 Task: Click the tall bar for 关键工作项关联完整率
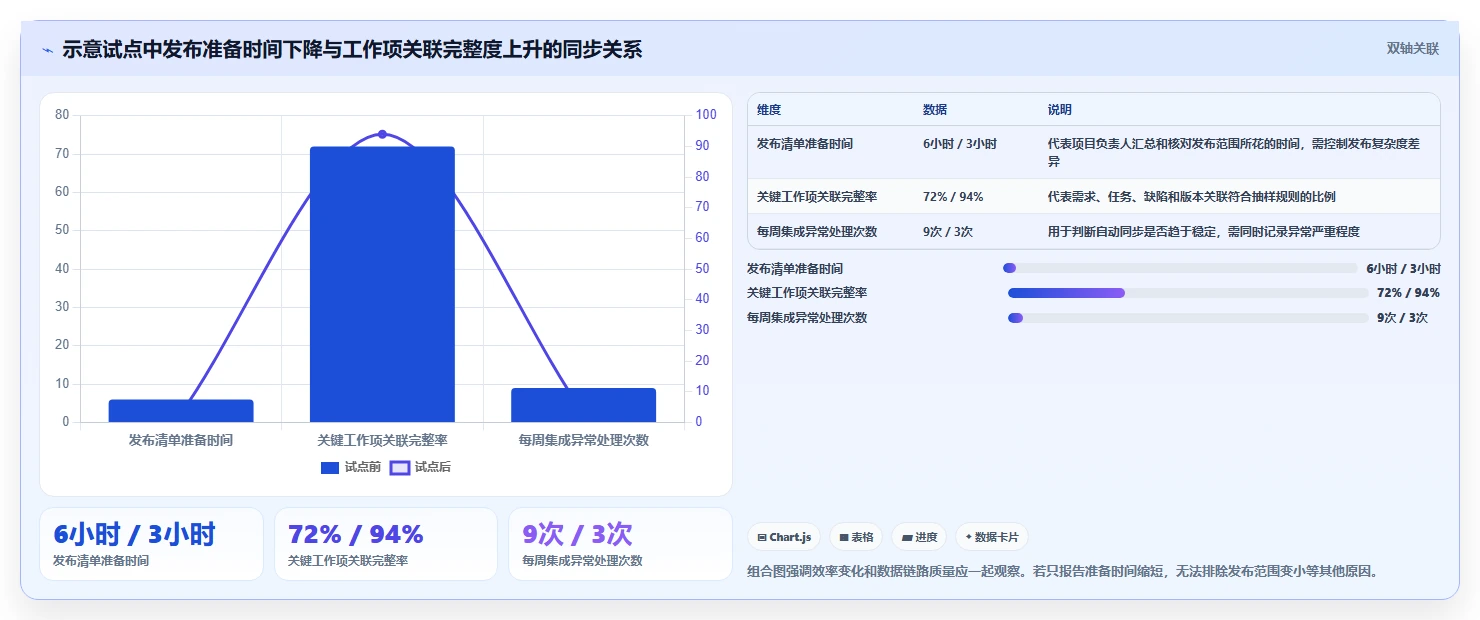[382, 284]
